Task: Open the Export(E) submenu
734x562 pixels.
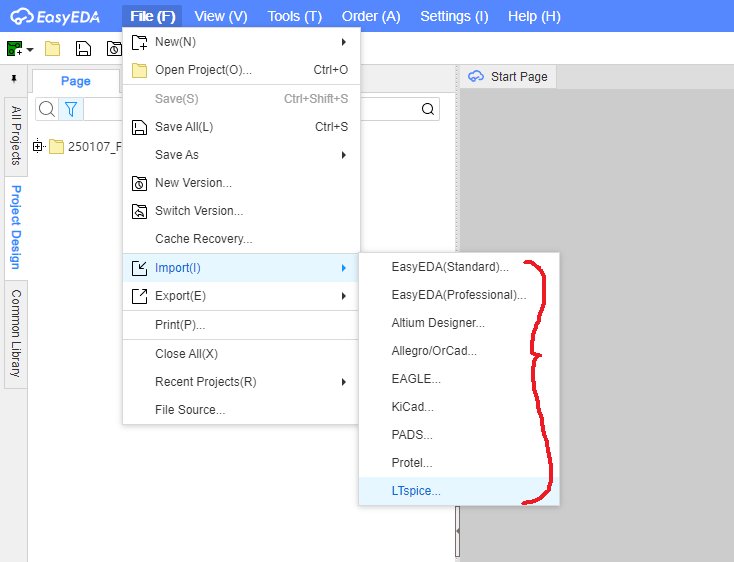Action: (241, 296)
